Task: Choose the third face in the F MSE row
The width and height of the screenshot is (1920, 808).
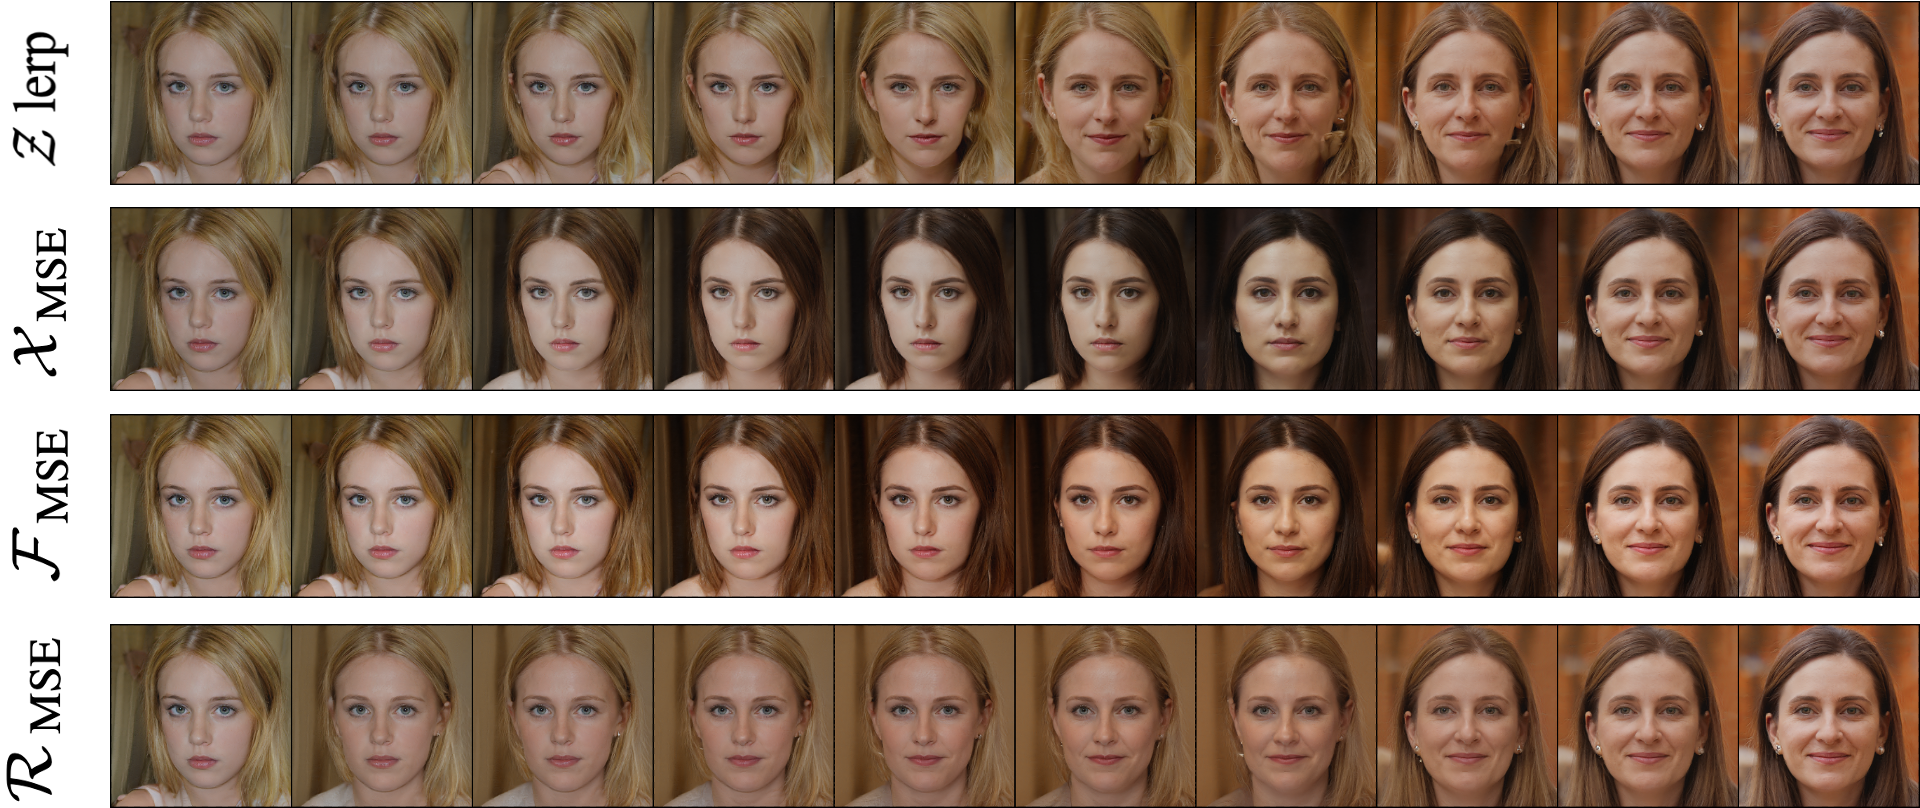Action: pos(563,506)
